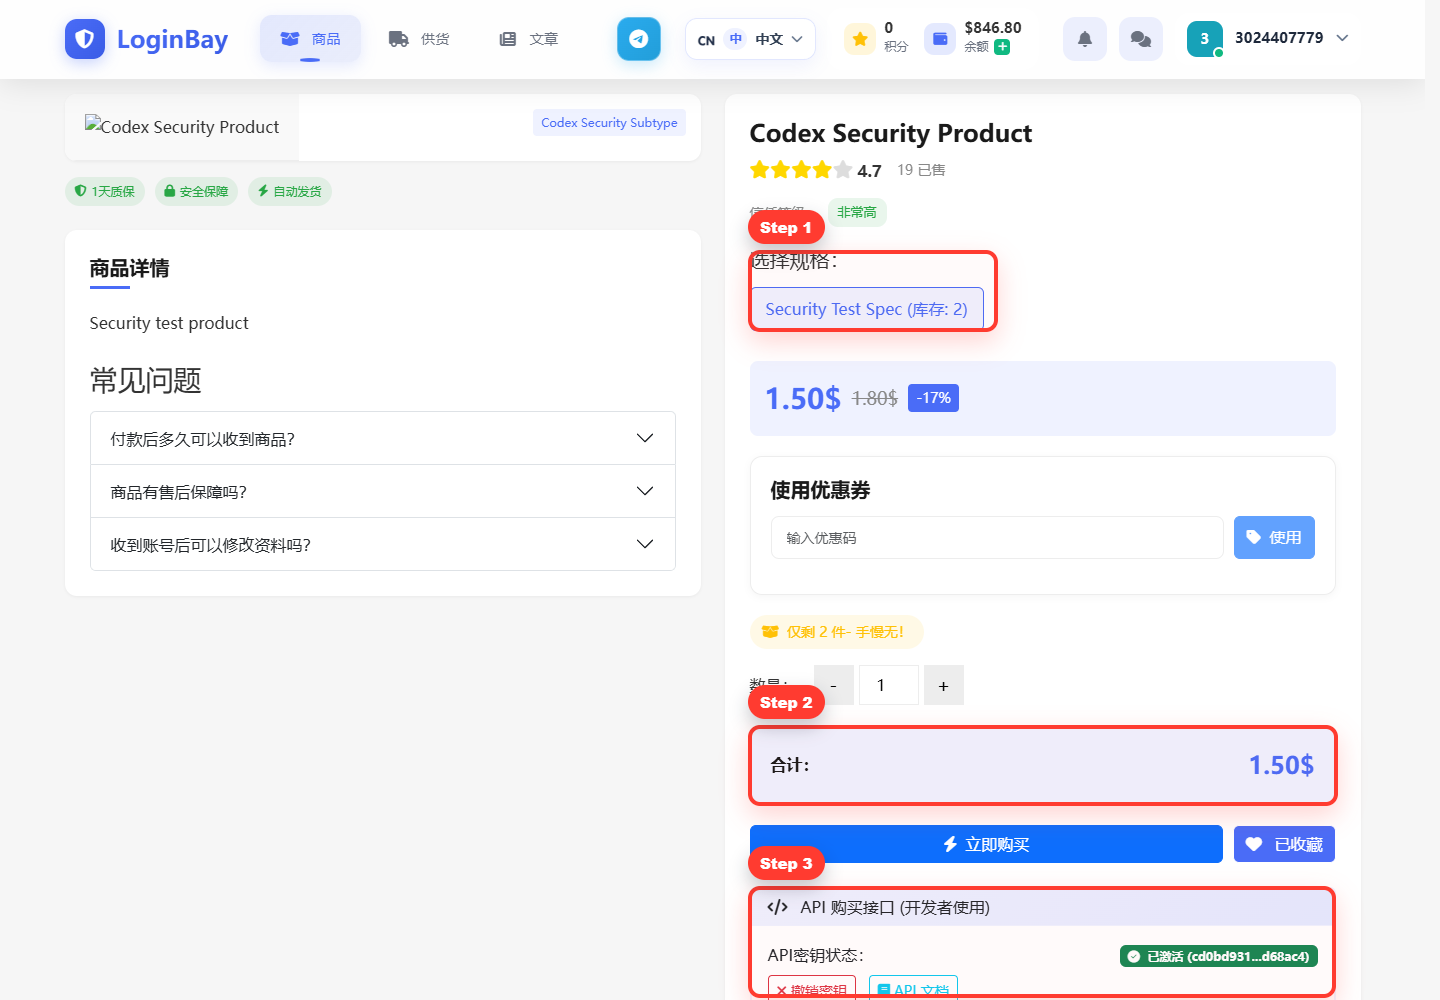Click the -17% discount badge
The image size is (1440, 1000).
pos(933,398)
